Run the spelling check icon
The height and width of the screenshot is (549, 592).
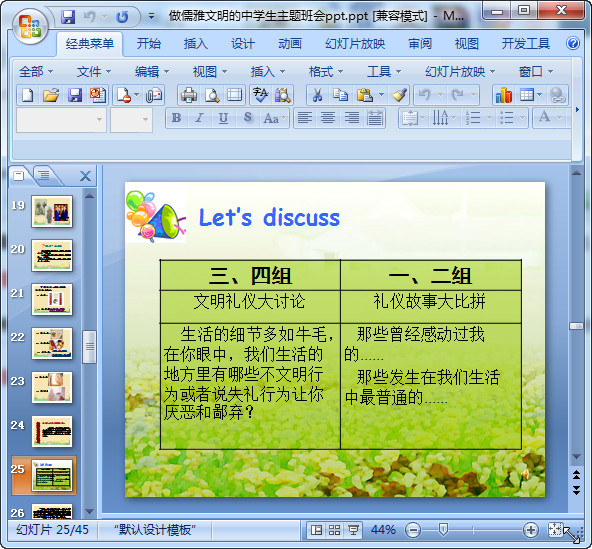[260, 95]
